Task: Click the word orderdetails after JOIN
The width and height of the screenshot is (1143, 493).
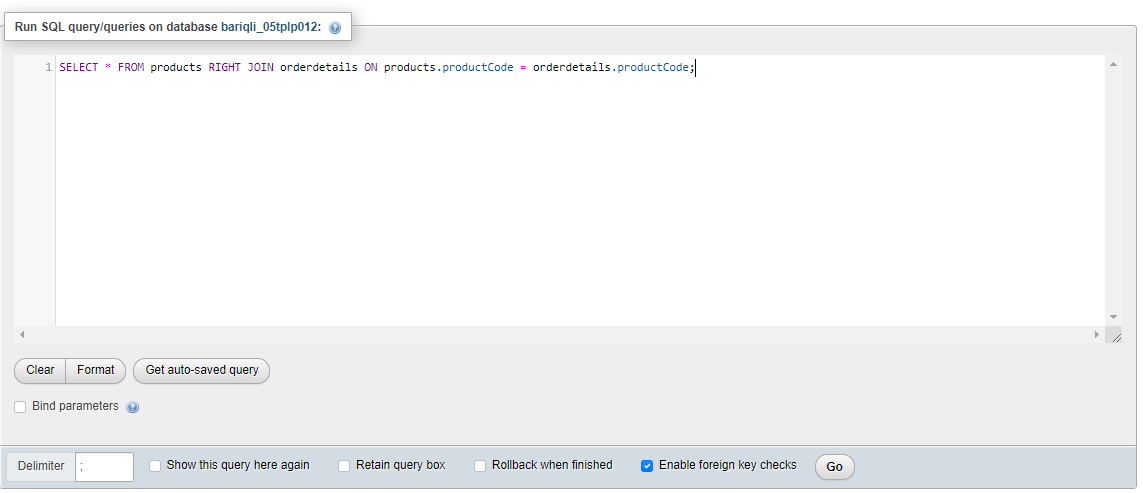Action: click(x=319, y=67)
